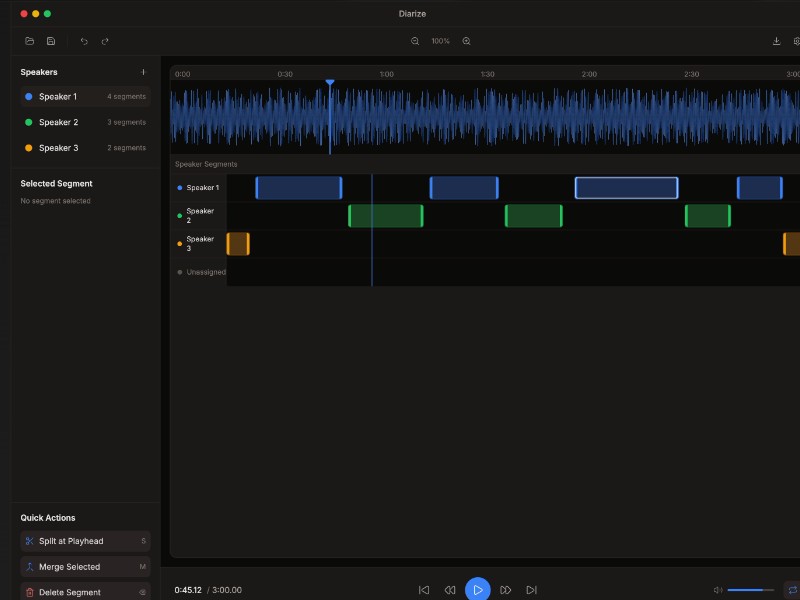Save the project with the save icon
This screenshot has width=800, height=600.
click(52, 41)
